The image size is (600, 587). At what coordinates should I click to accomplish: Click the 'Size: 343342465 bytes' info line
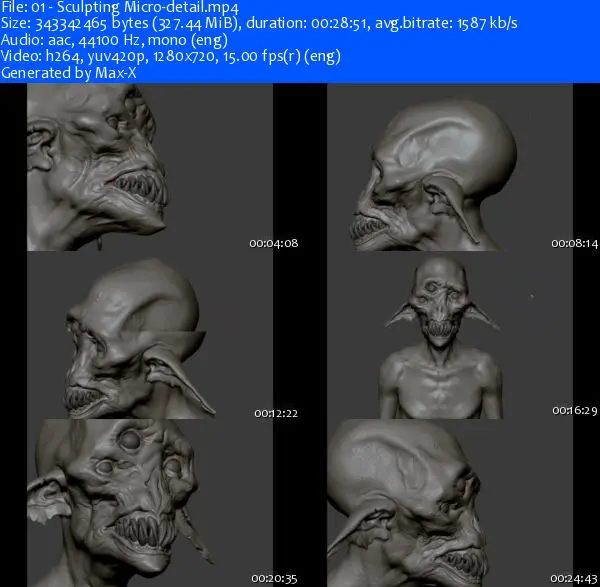click(259, 23)
